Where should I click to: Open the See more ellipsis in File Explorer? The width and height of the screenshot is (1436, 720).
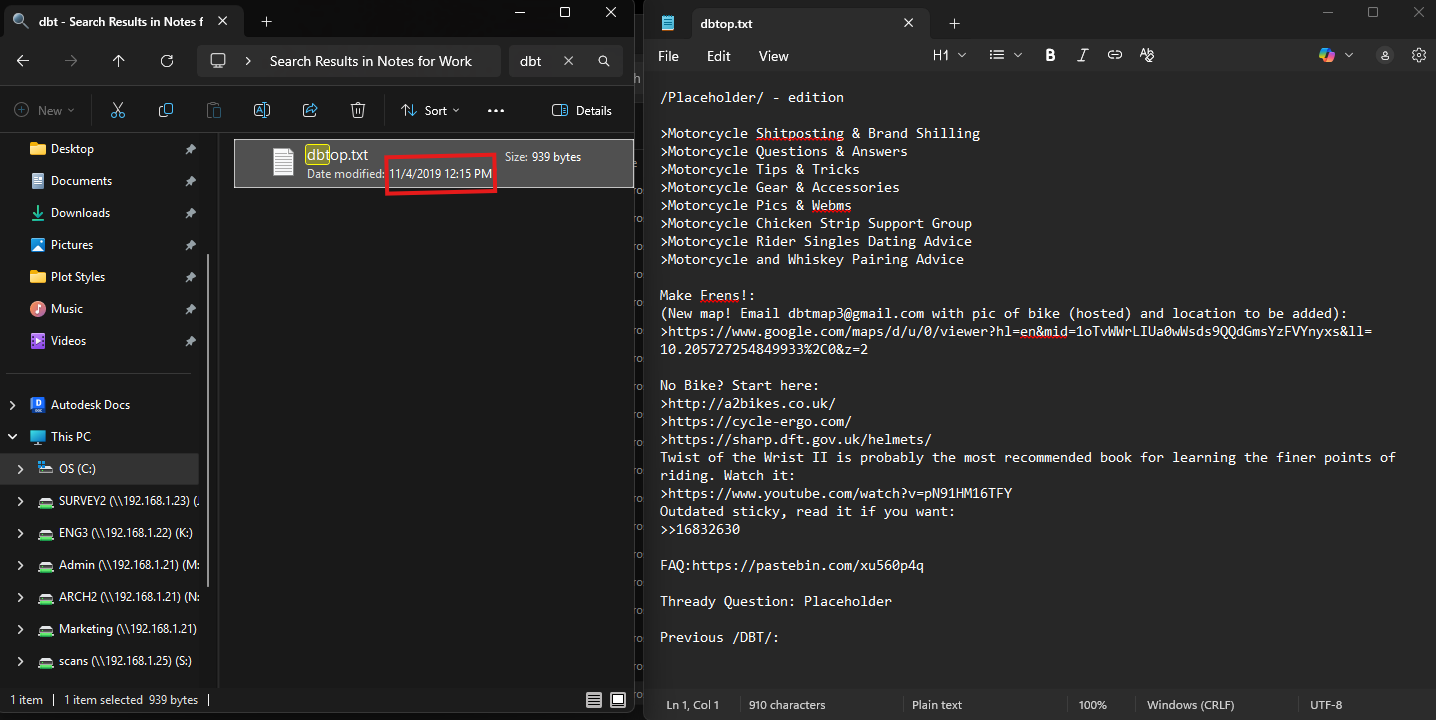click(496, 110)
